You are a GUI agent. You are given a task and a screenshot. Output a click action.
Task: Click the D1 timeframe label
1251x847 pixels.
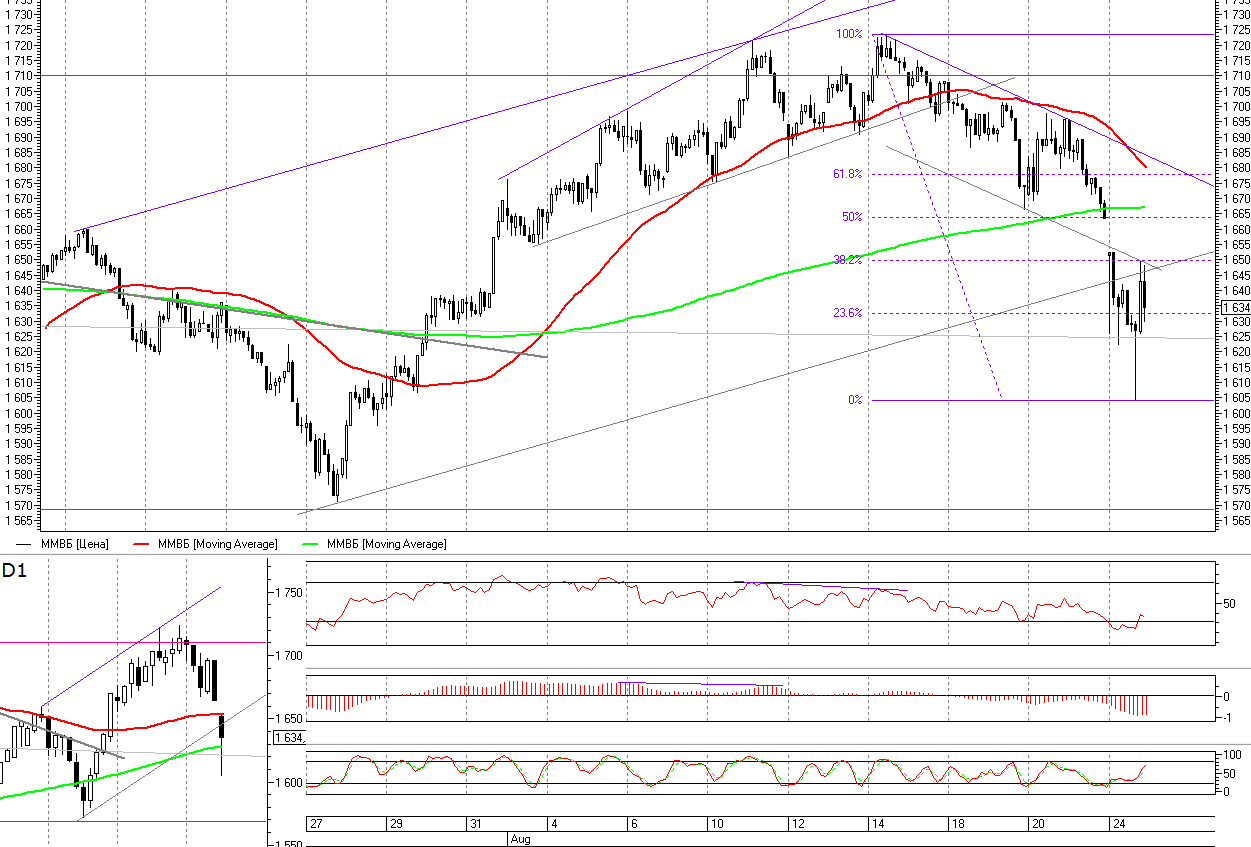tap(14, 571)
